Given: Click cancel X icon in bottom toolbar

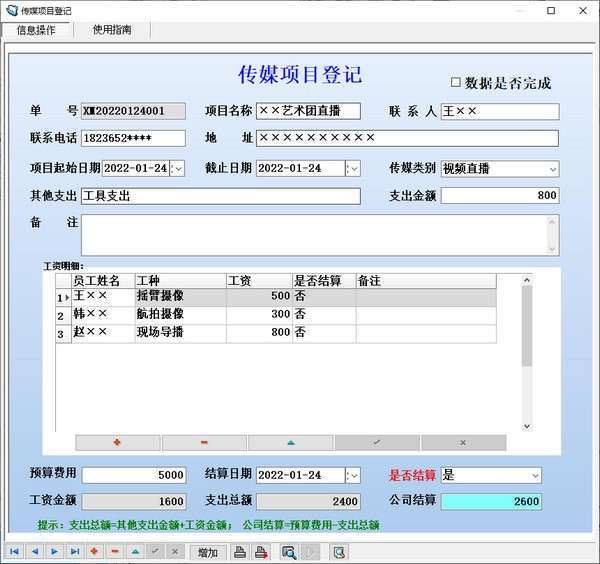Looking at the screenshot, I should [175, 551].
